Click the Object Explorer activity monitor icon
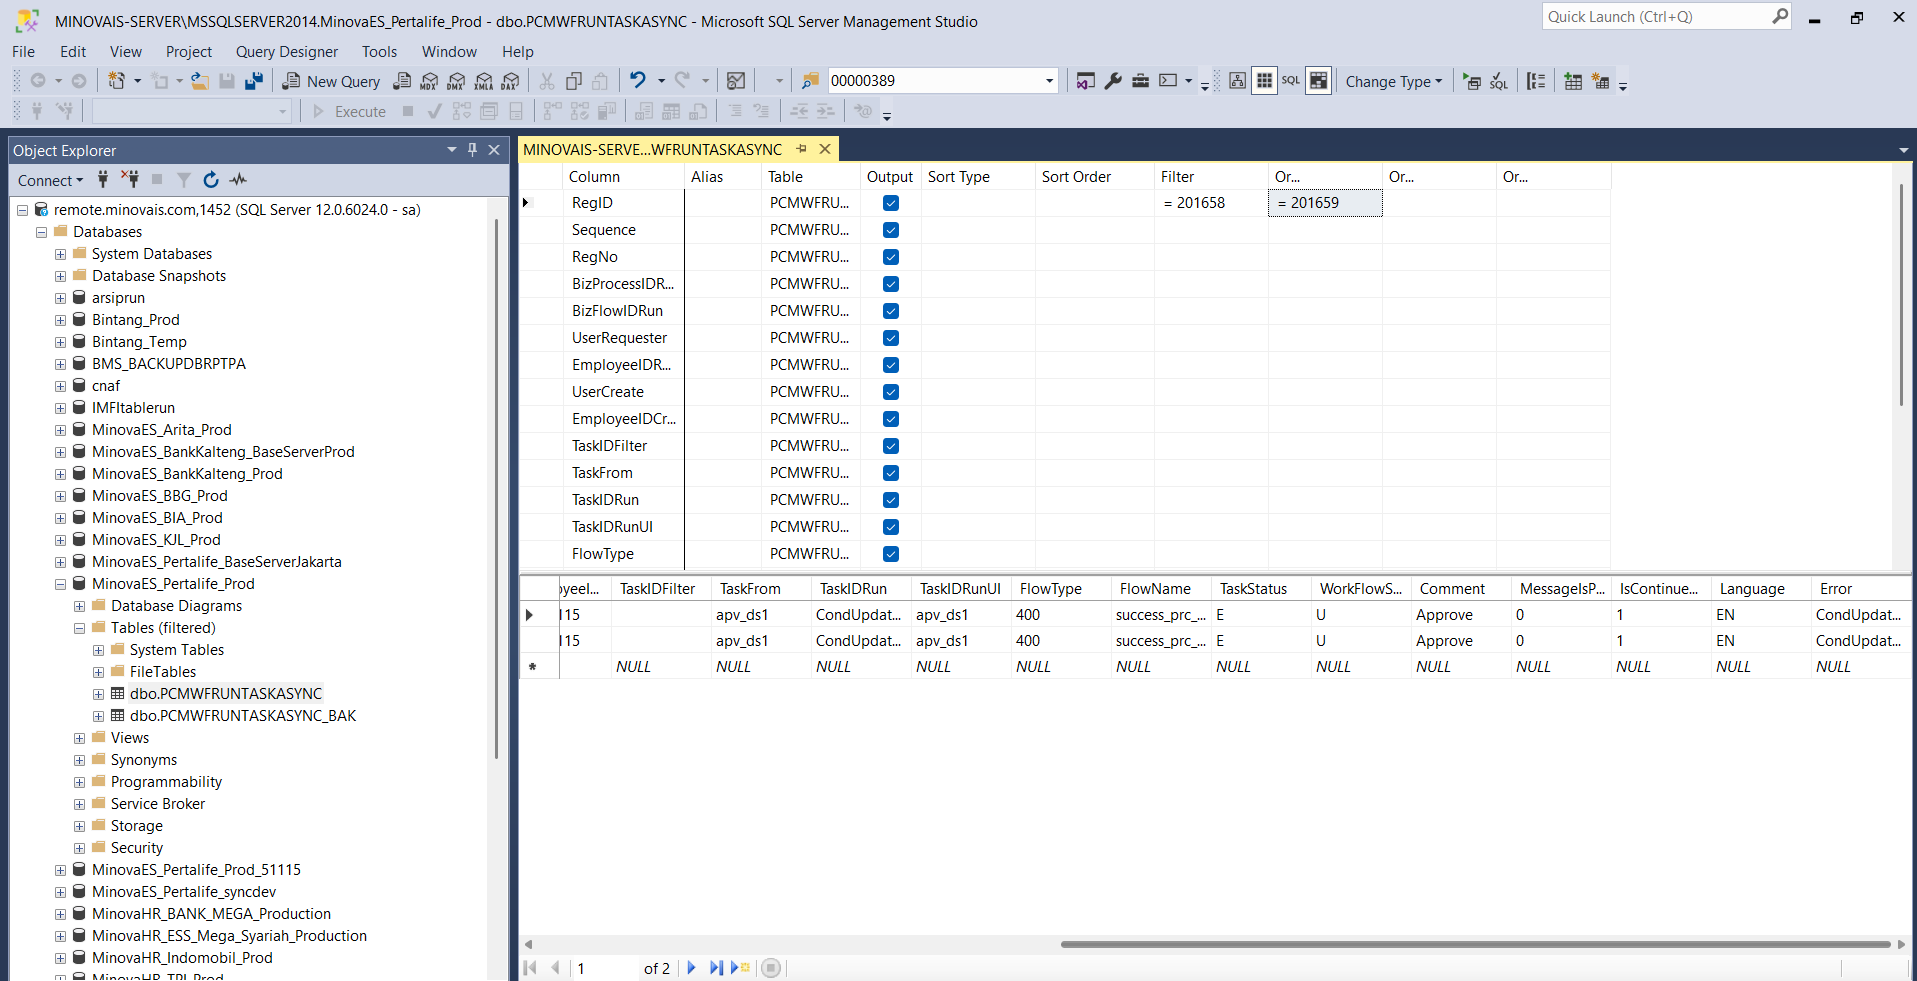Image resolution: width=1917 pixels, height=981 pixels. coord(238,180)
